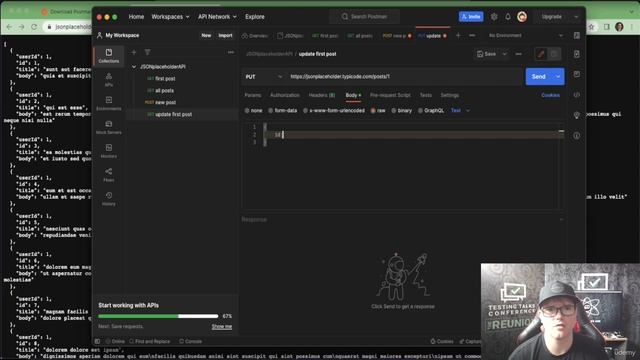
Task: Click the New button in workspace
Action: [206, 36]
